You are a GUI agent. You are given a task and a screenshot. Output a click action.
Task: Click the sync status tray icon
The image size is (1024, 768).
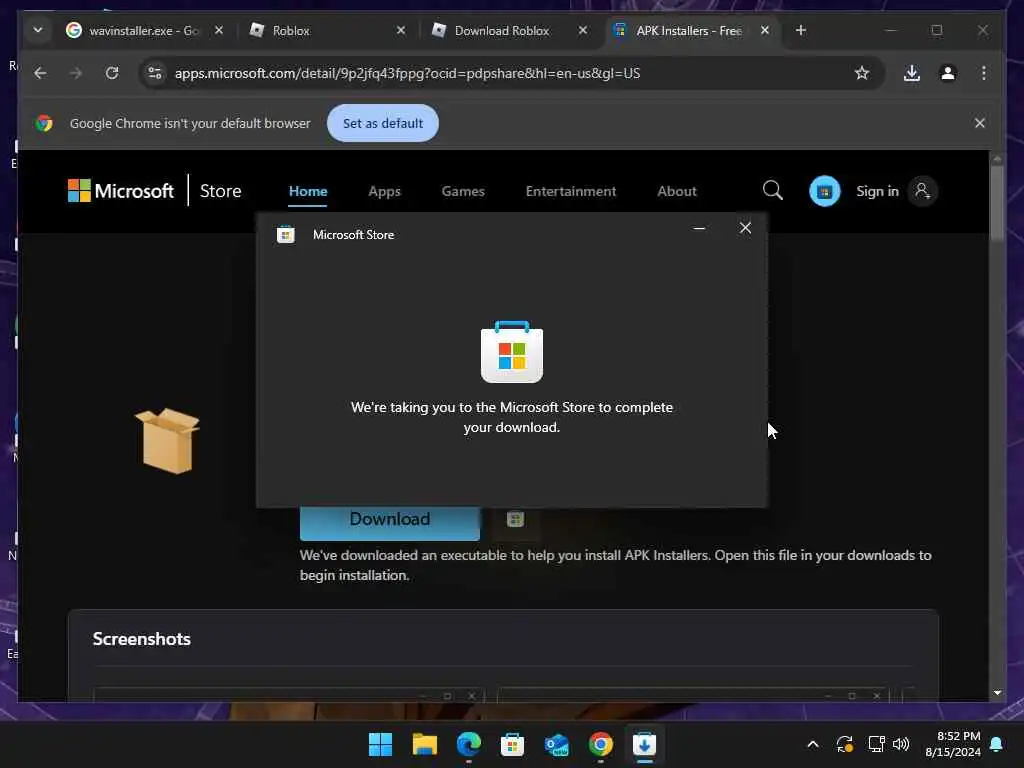coord(844,744)
